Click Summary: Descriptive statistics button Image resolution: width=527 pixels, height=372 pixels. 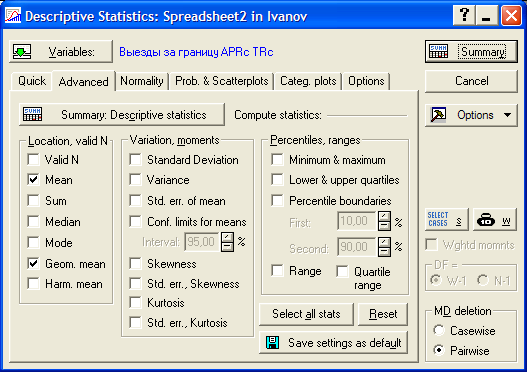(122, 115)
